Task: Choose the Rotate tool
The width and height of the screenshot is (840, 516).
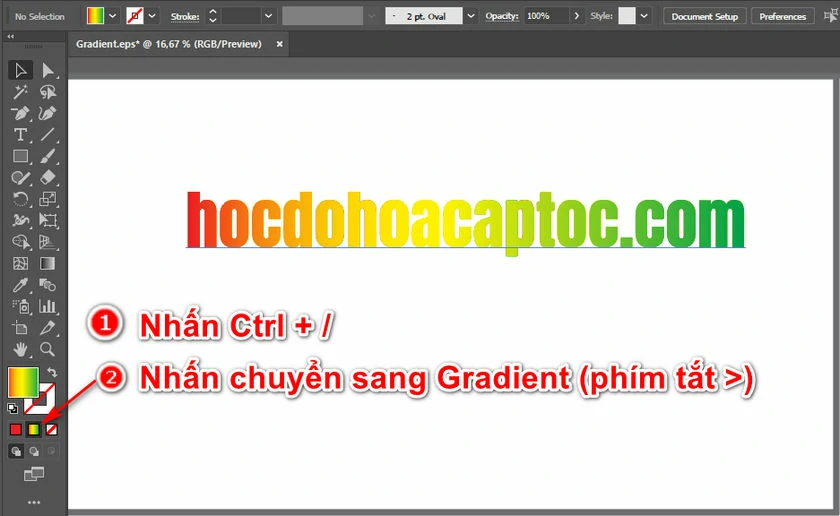Action: point(20,199)
